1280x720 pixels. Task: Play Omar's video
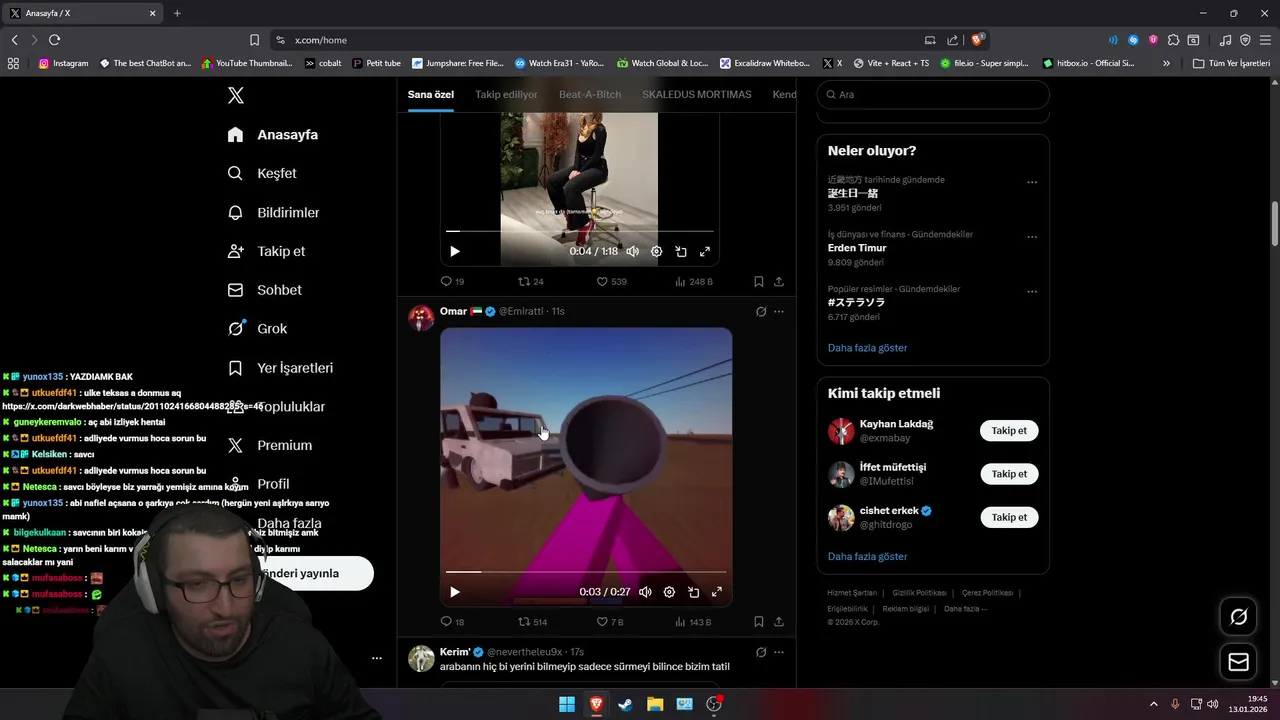click(x=455, y=592)
